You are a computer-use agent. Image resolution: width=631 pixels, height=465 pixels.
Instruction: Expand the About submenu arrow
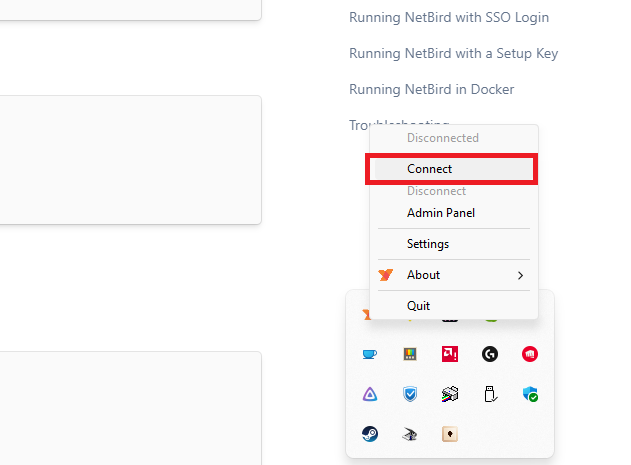click(x=520, y=275)
